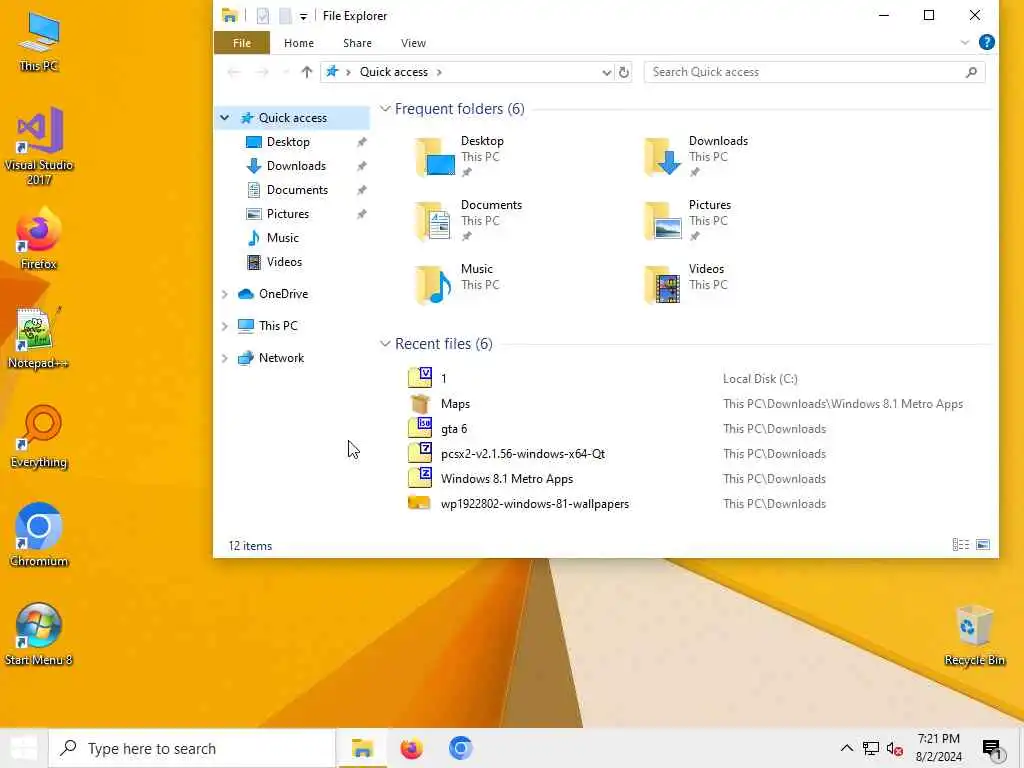
Task: Open the address bar history dropdown
Action: 606,72
